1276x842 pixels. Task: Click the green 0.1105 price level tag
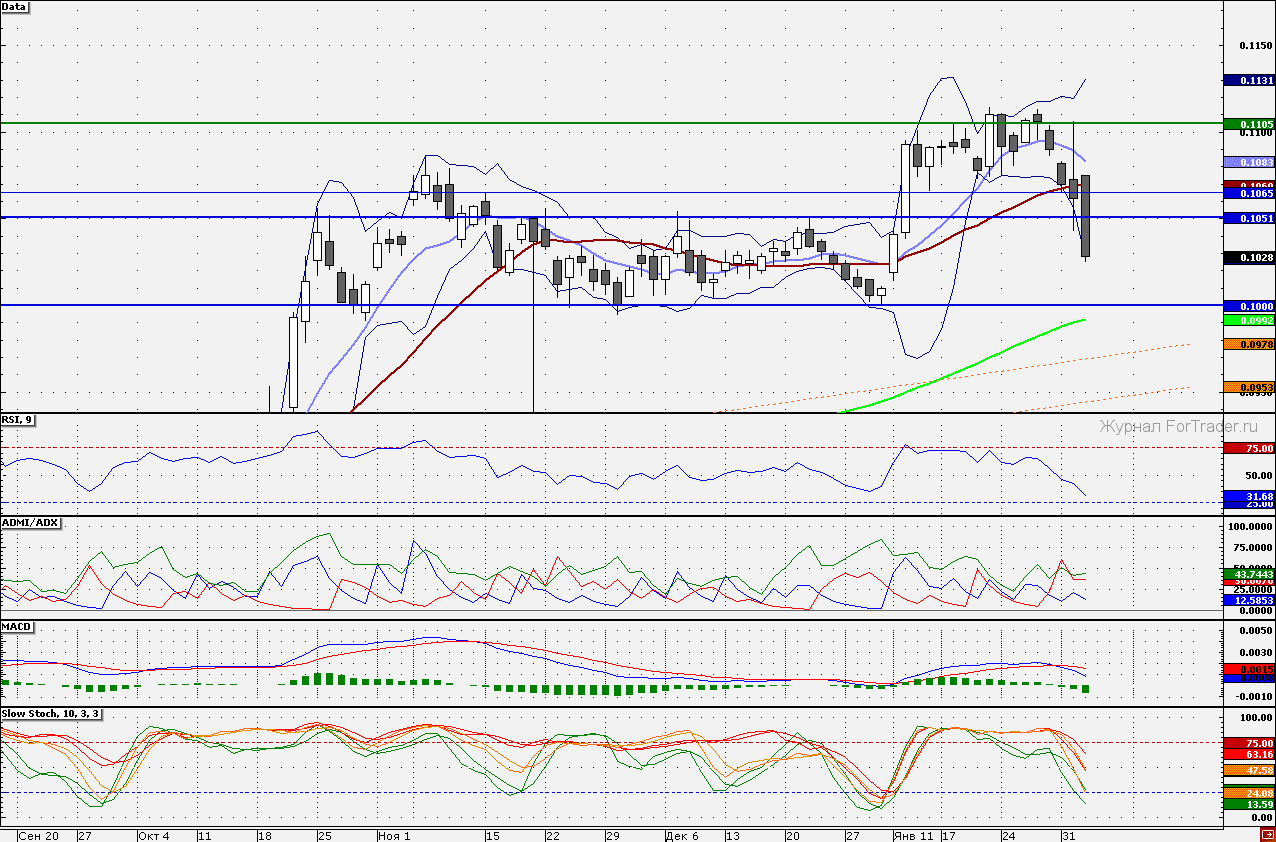coord(1249,124)
